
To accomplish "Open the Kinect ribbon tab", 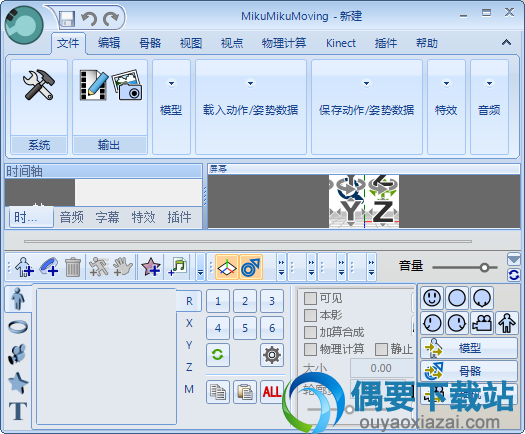I will pos(341,43).
